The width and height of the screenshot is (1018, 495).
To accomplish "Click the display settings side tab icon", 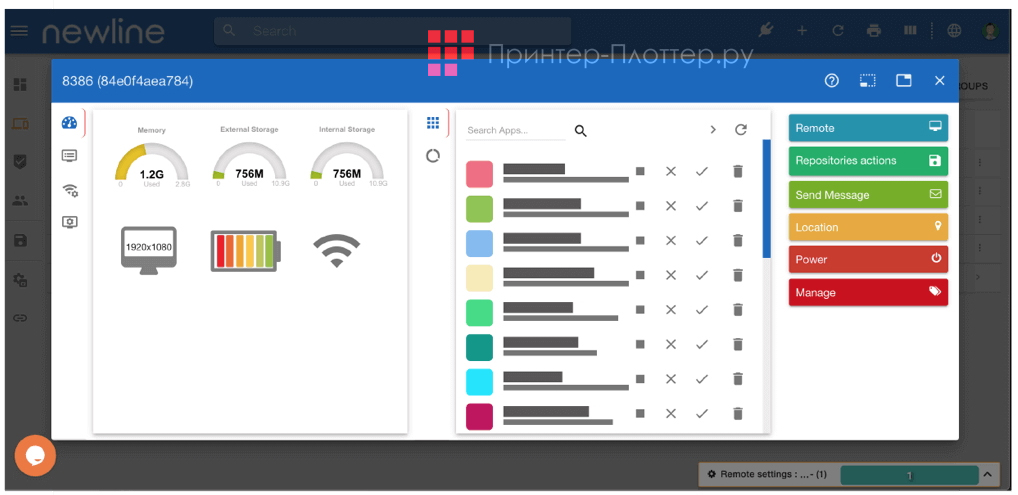I will [x=69, y=222].
